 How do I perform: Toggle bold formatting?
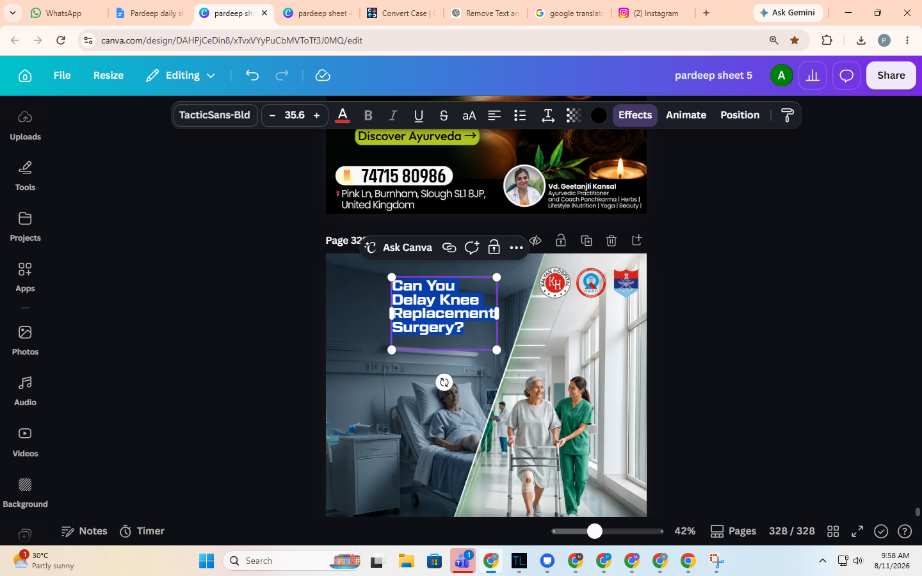coord(368,115)
